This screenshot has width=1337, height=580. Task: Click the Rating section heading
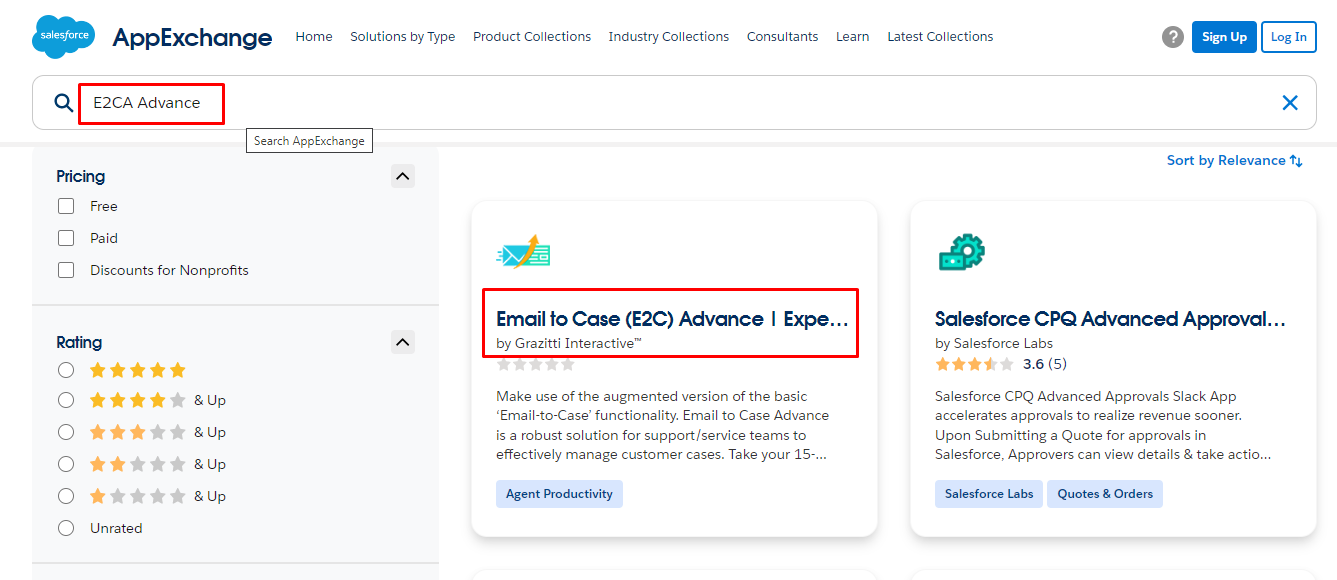(x=79, y=342)
